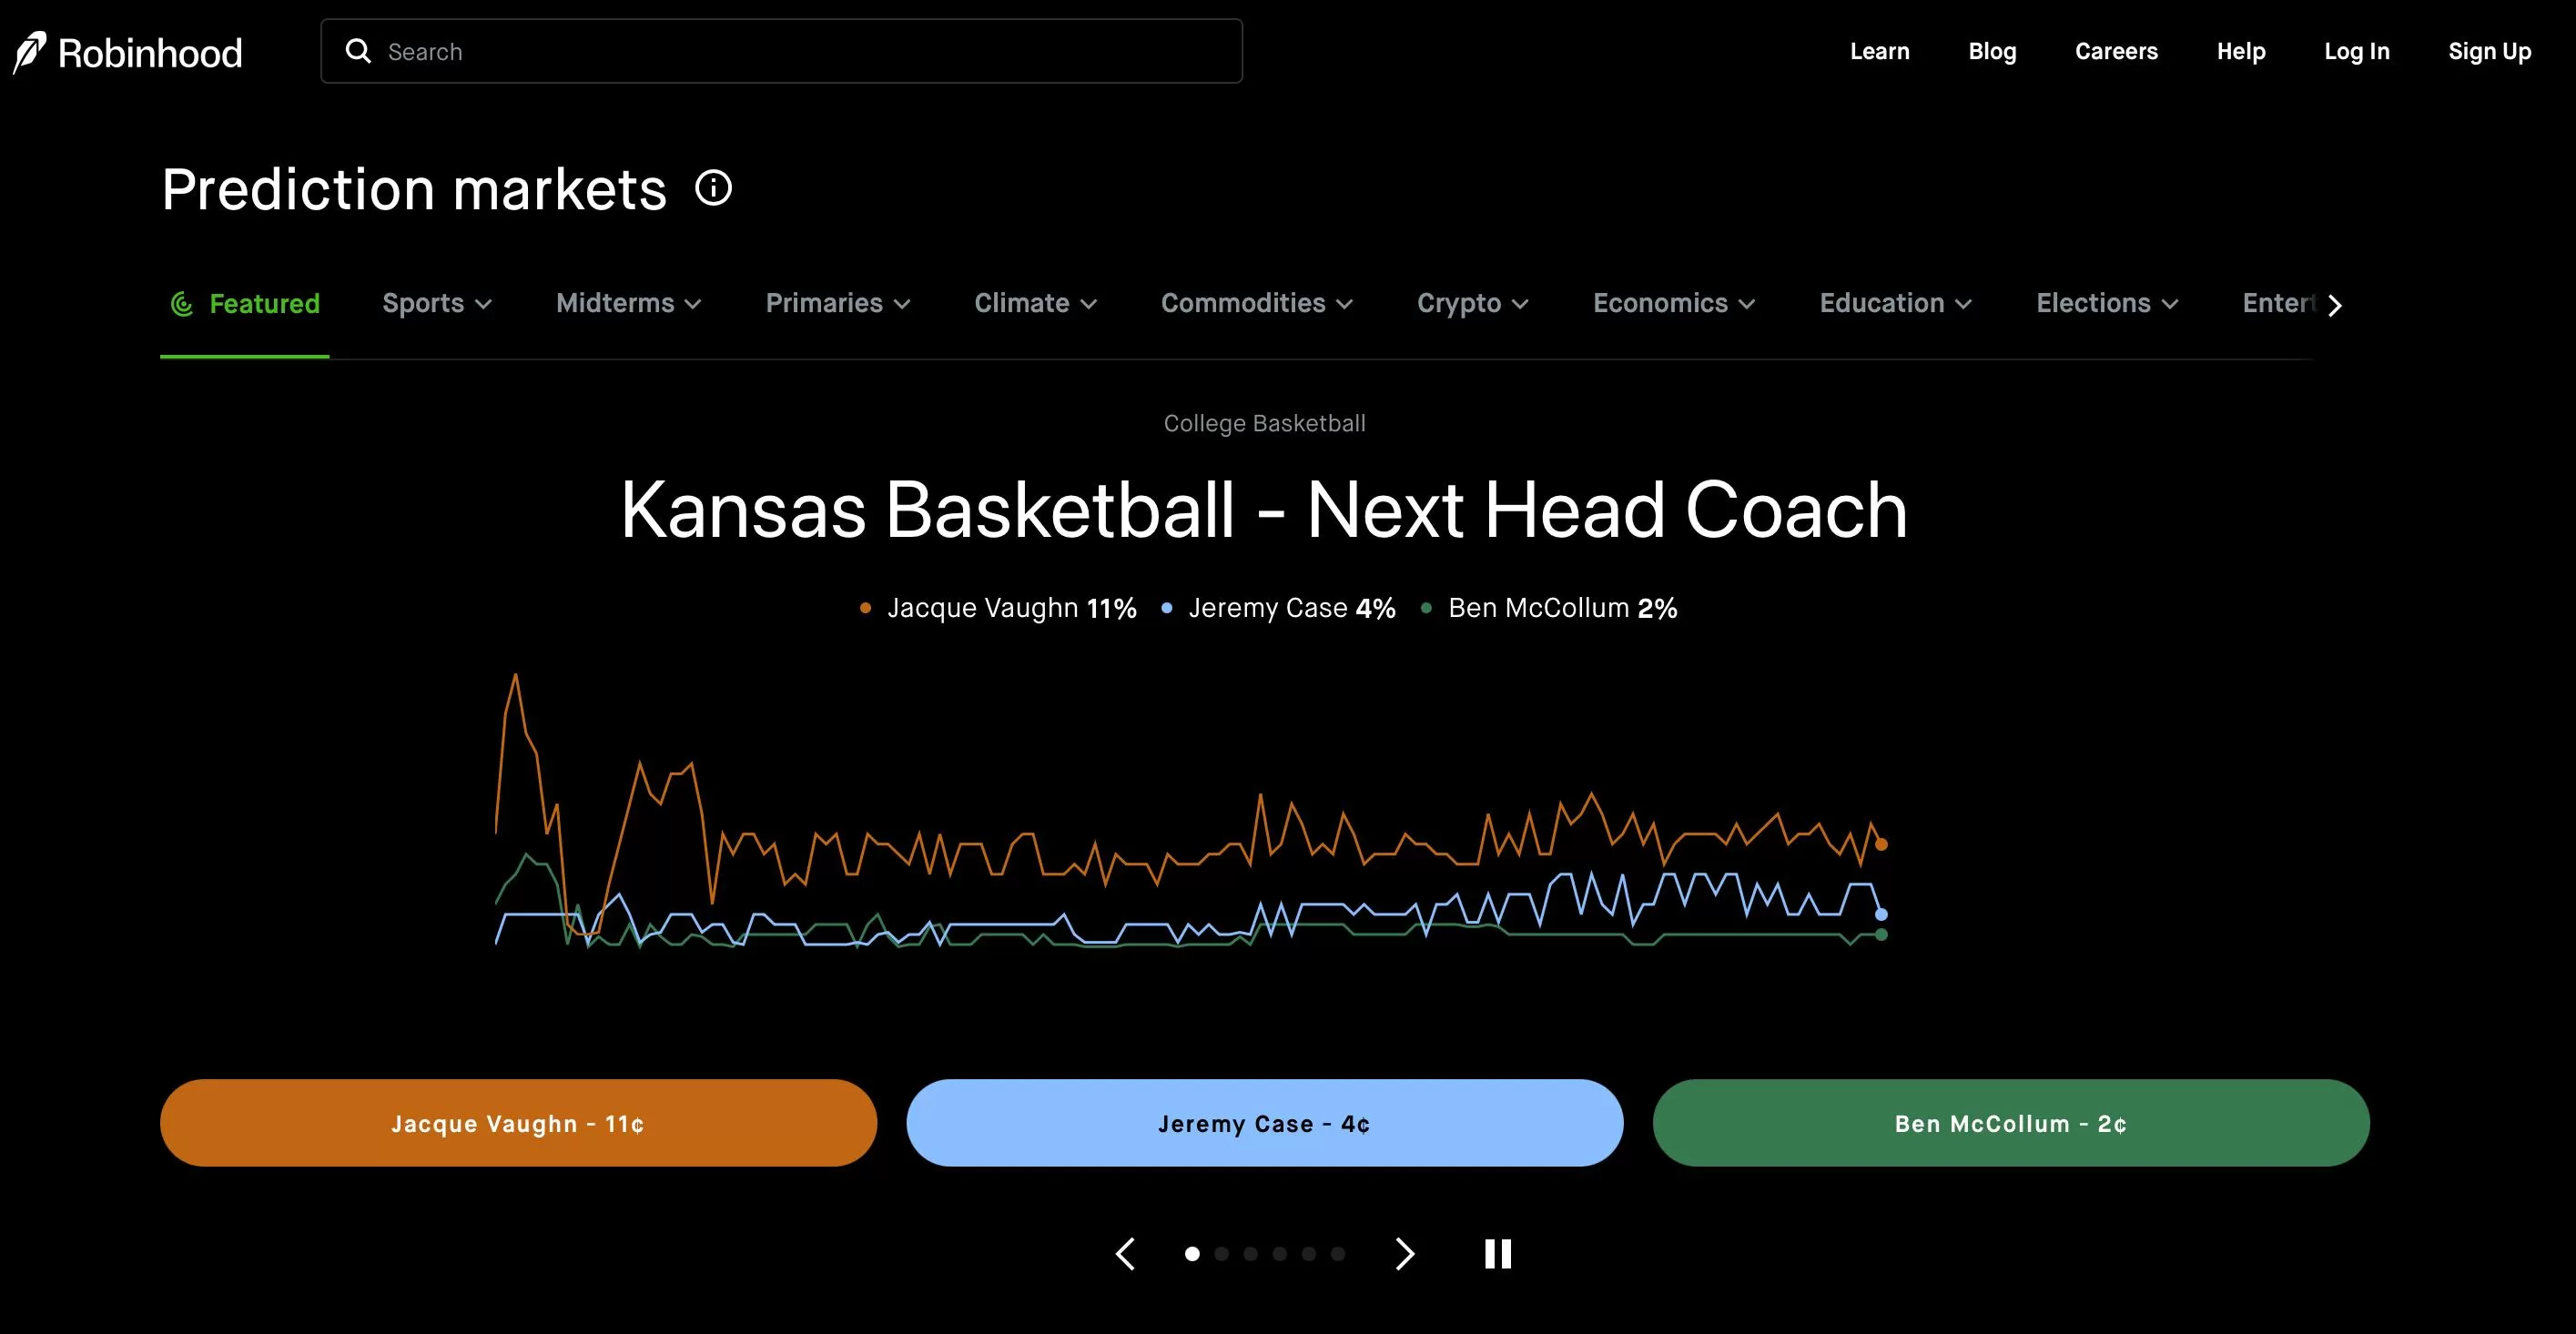
Task: Select the Featured tab
Action: 245,303
